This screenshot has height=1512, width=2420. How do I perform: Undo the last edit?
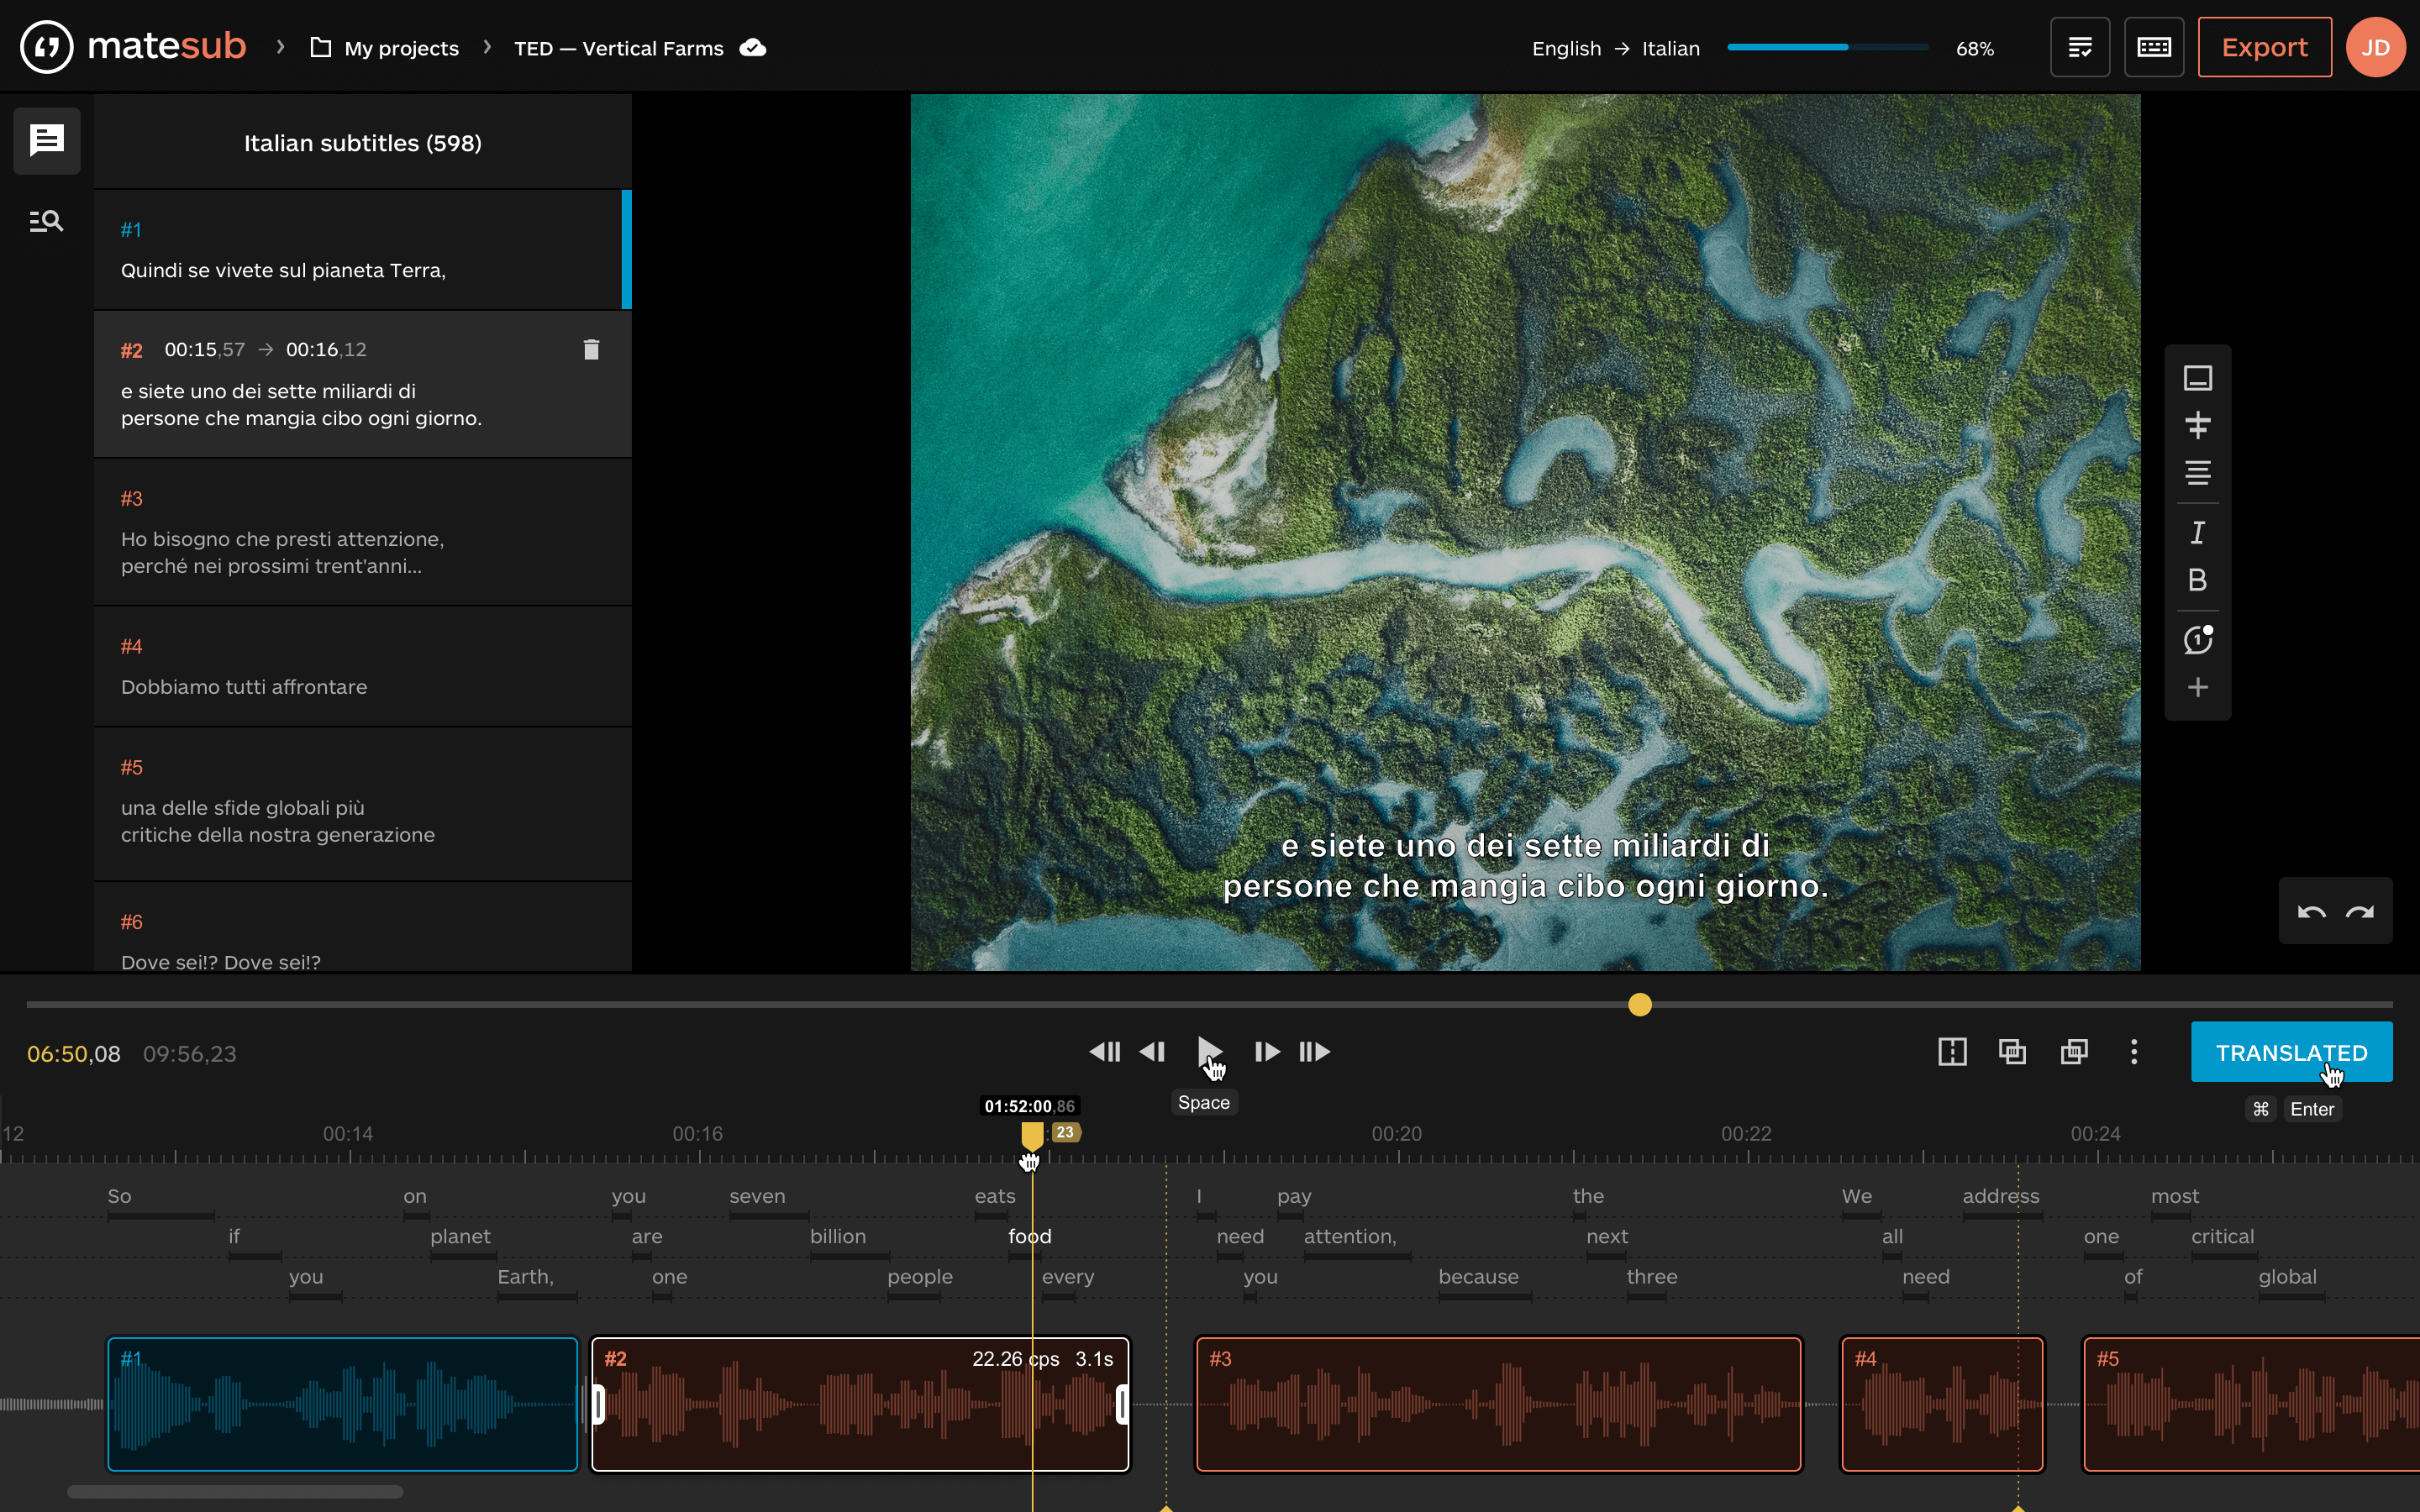(x=2311, y=911)
